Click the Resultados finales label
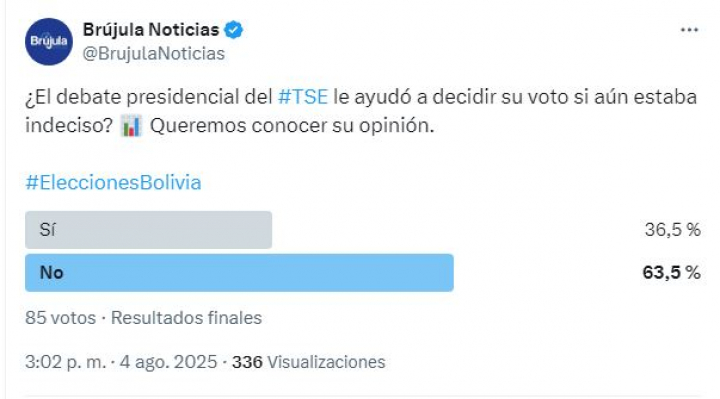 coord(186,318)
